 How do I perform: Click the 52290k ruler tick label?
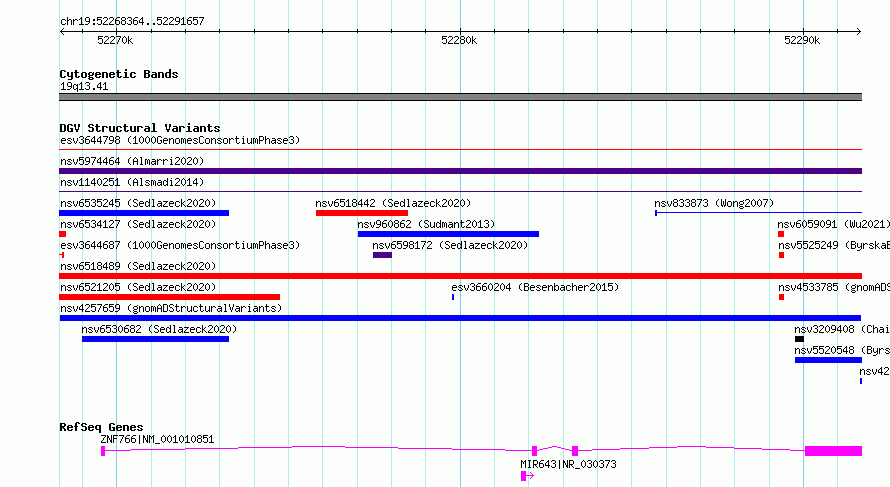tap(802, 40)
